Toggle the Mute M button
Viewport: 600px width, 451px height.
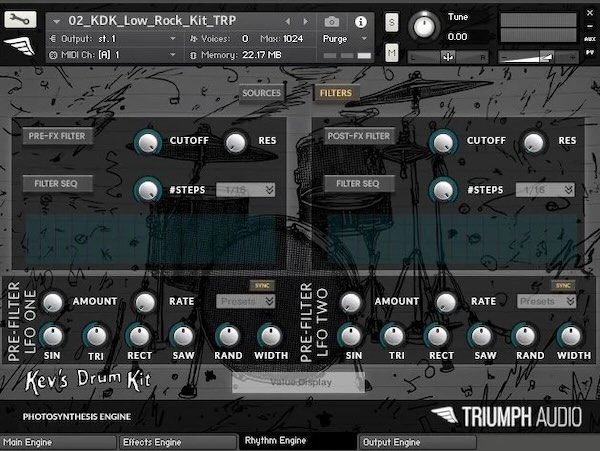pos(391,53)
